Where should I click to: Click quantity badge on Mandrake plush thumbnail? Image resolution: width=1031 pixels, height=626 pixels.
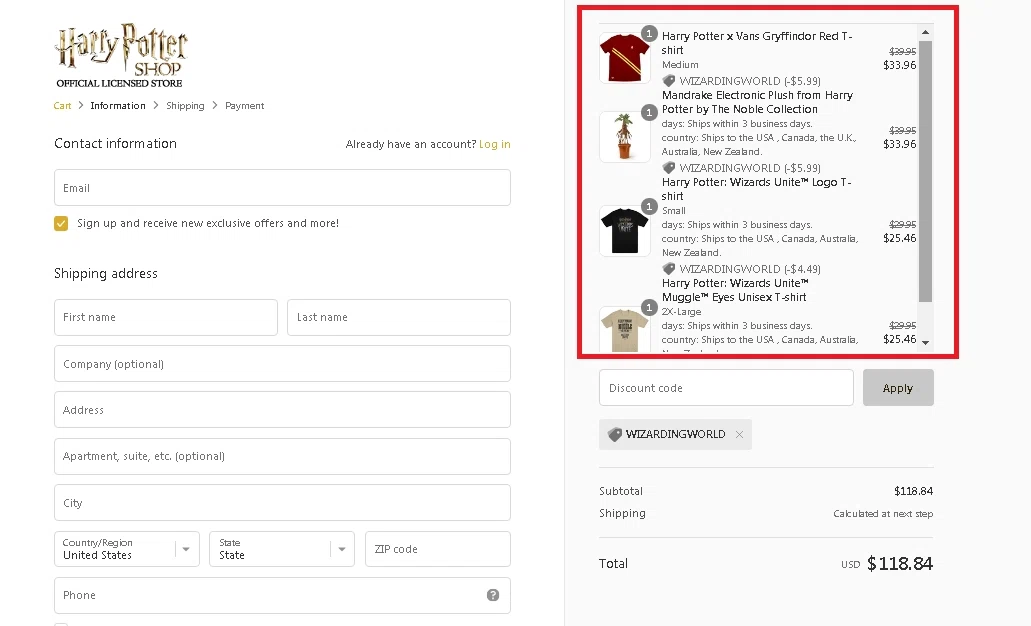coord(649,112)
